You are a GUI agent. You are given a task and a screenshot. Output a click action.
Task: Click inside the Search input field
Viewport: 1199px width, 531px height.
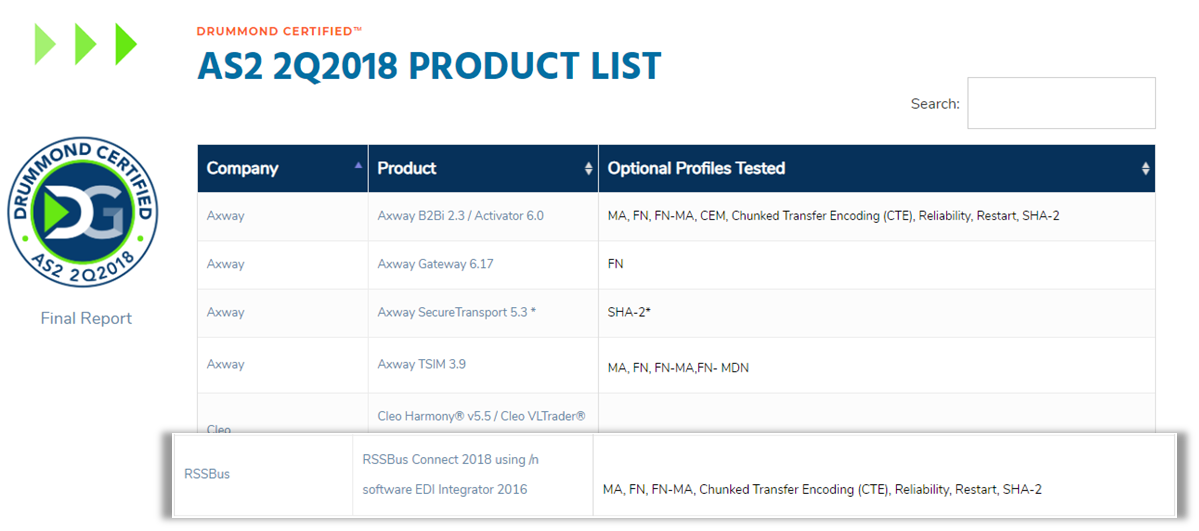1061,103
